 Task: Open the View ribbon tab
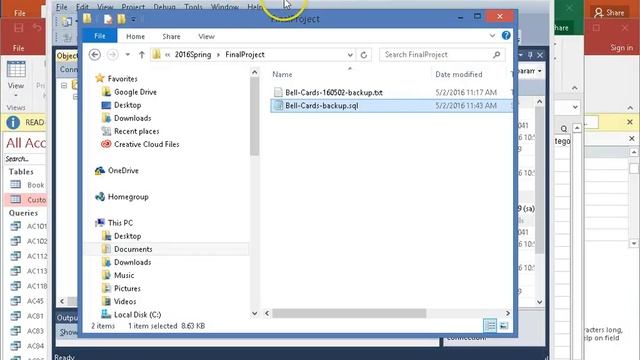[206, 36]
